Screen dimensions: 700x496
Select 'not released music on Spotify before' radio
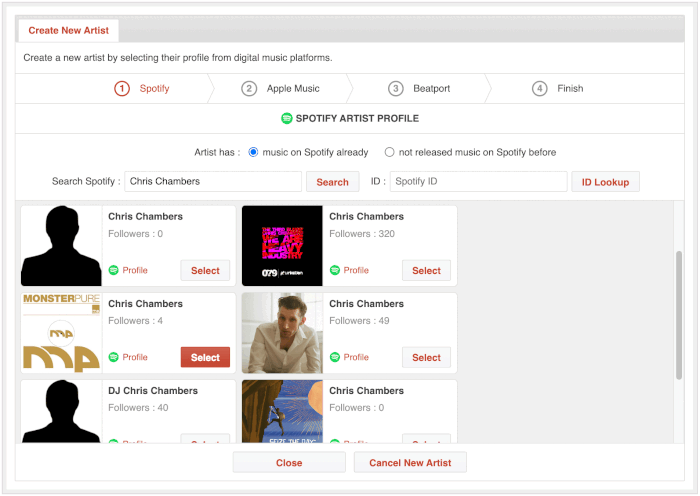389,152
